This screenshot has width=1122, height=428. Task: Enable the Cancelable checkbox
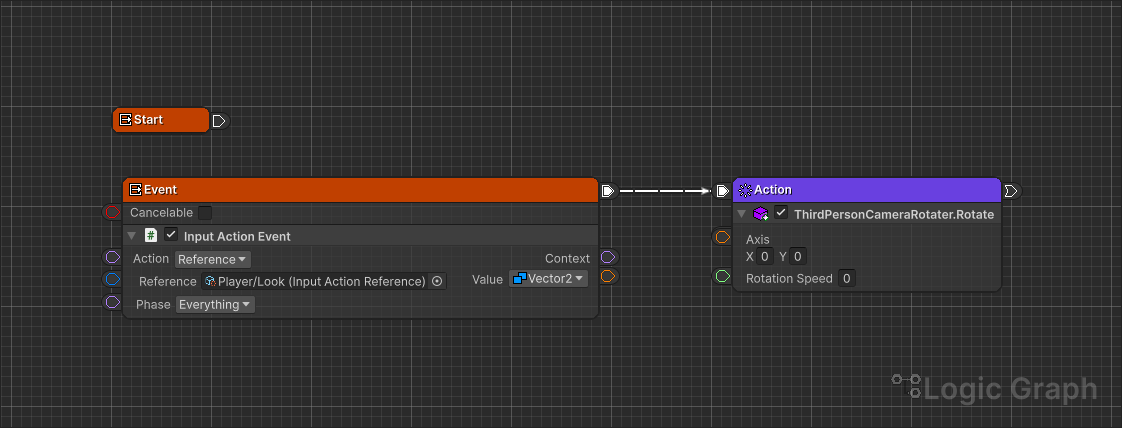pyautogui.click(x=205, y=213)
